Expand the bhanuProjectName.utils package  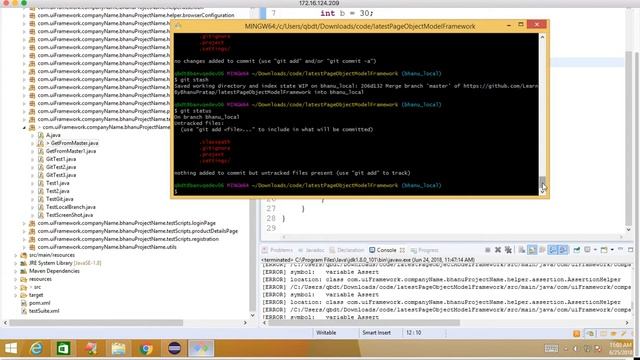24,247
